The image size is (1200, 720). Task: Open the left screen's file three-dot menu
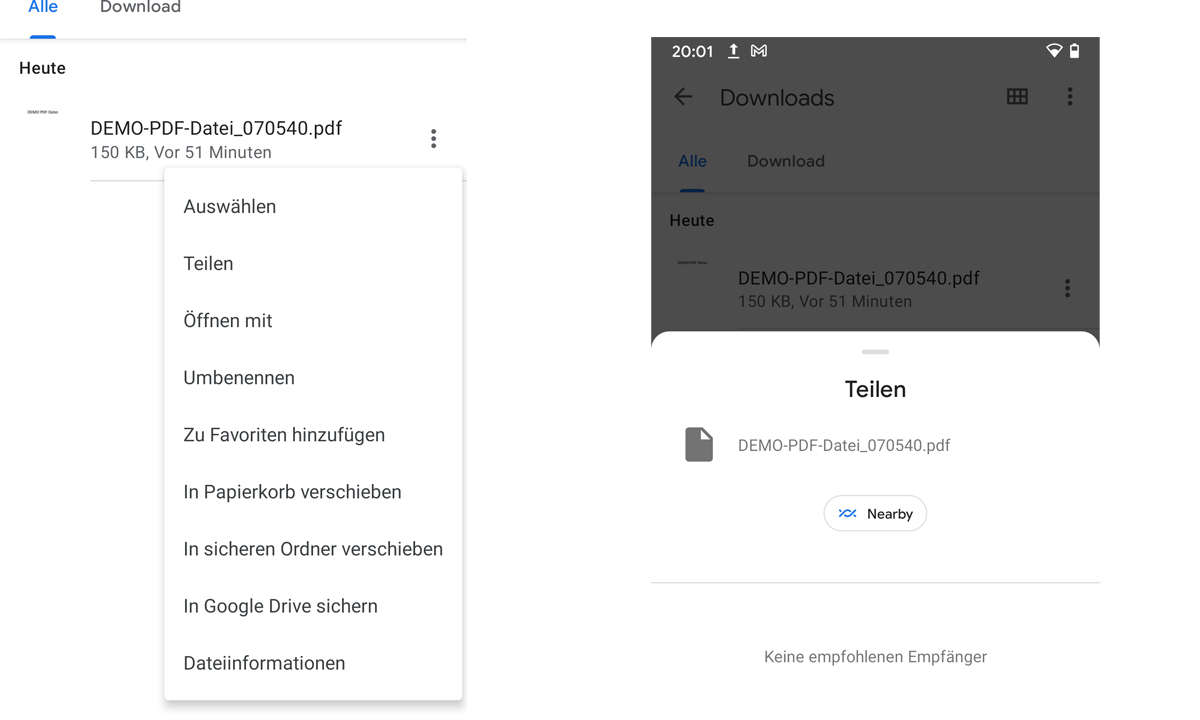click(x=433, y=139)
